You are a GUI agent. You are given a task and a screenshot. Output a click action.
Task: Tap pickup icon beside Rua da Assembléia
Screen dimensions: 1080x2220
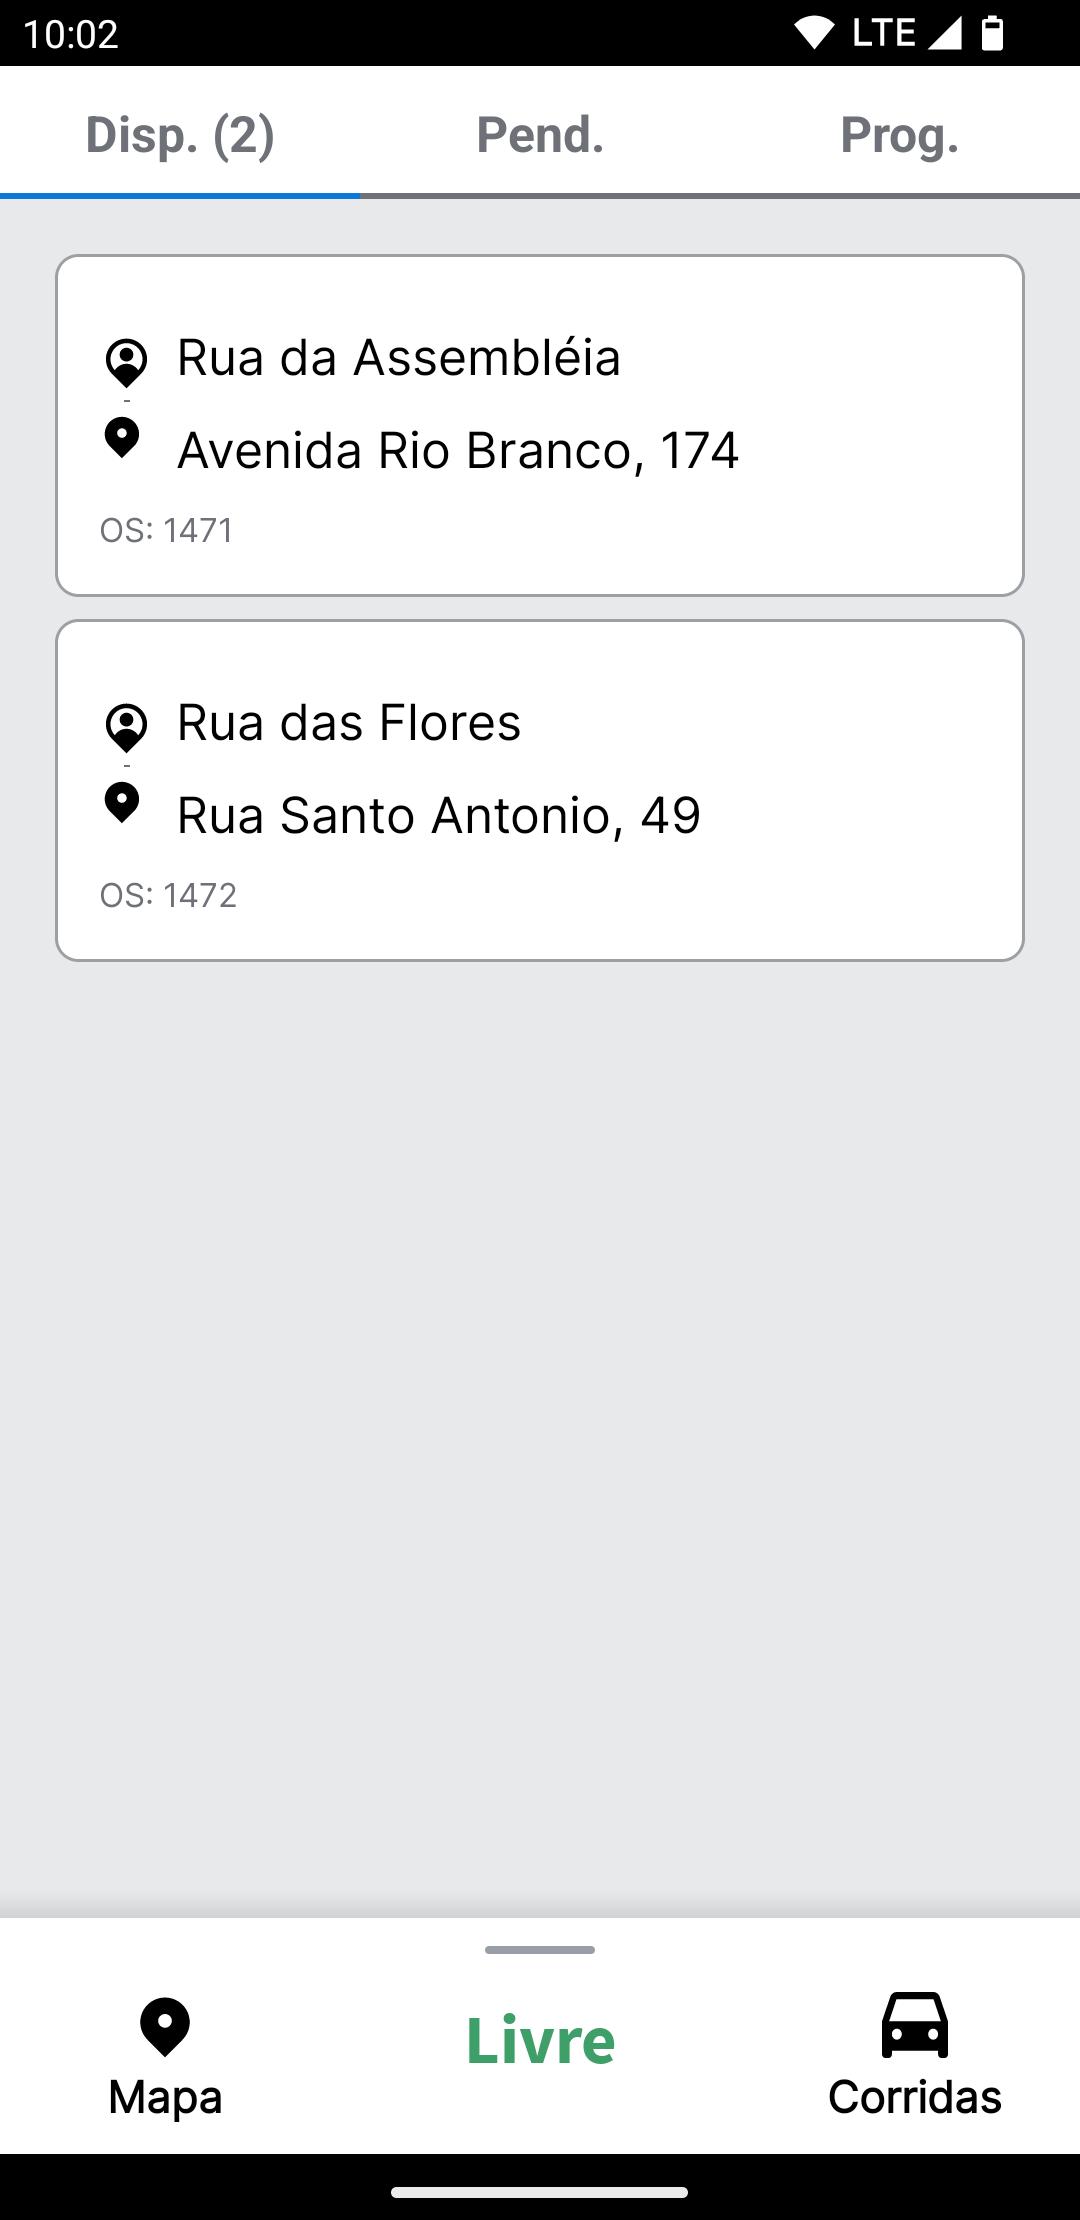coord(126,362)
